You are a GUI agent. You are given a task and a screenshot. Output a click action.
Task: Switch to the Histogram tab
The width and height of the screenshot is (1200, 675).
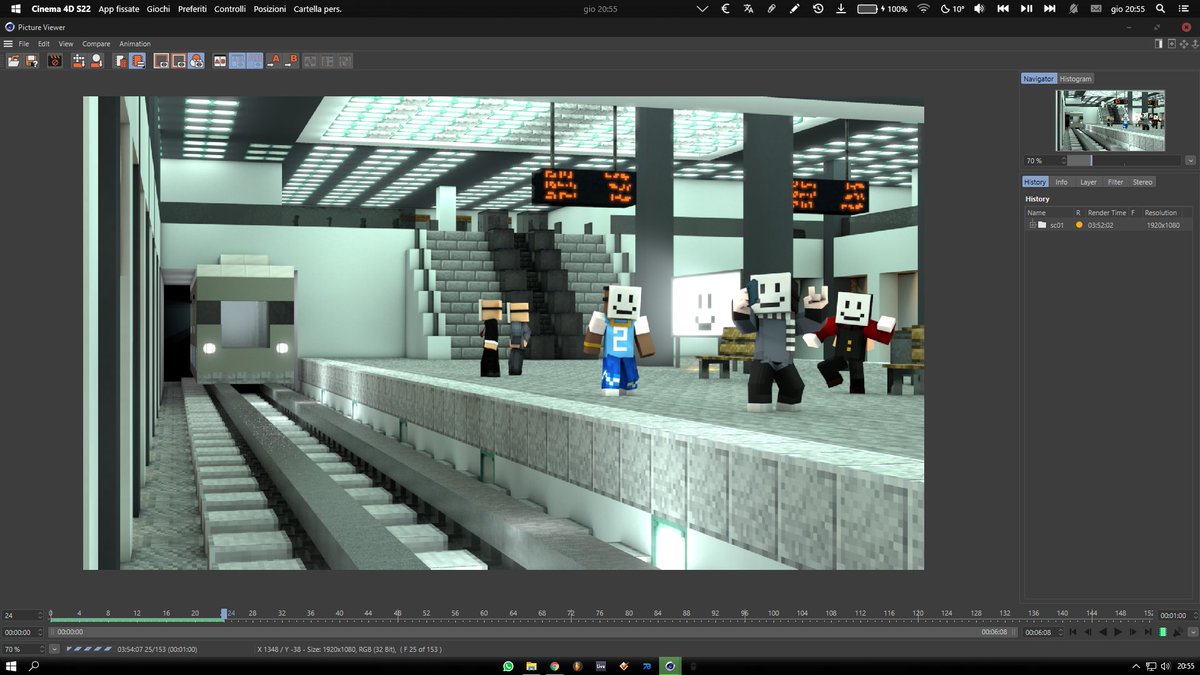click(x=1076, y=78)
